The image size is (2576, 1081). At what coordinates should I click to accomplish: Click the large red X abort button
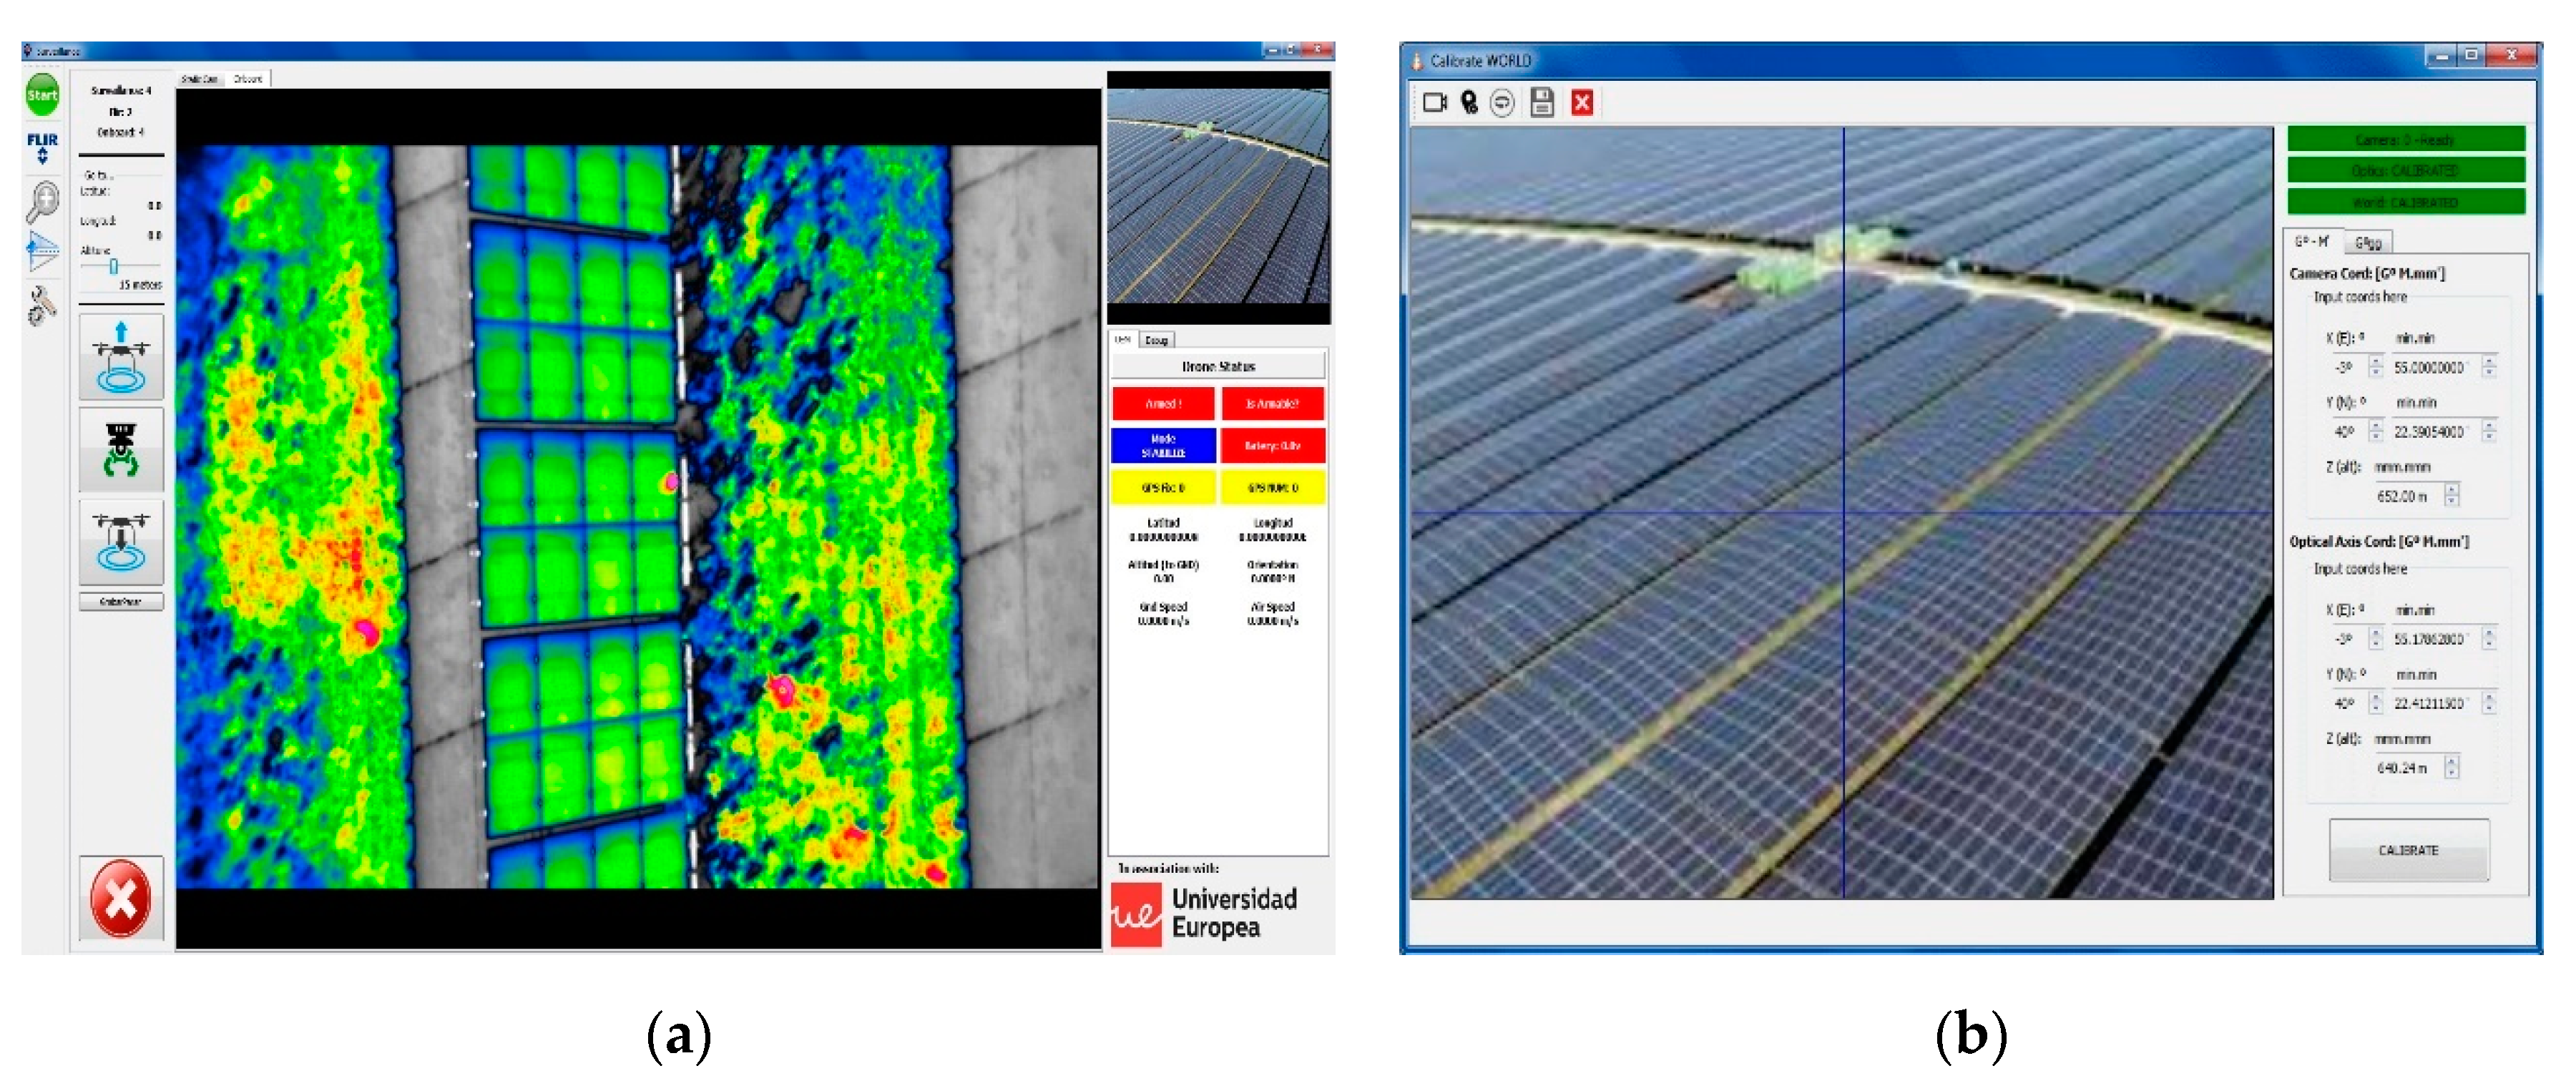pyautogui.click(x=121, y=898)
